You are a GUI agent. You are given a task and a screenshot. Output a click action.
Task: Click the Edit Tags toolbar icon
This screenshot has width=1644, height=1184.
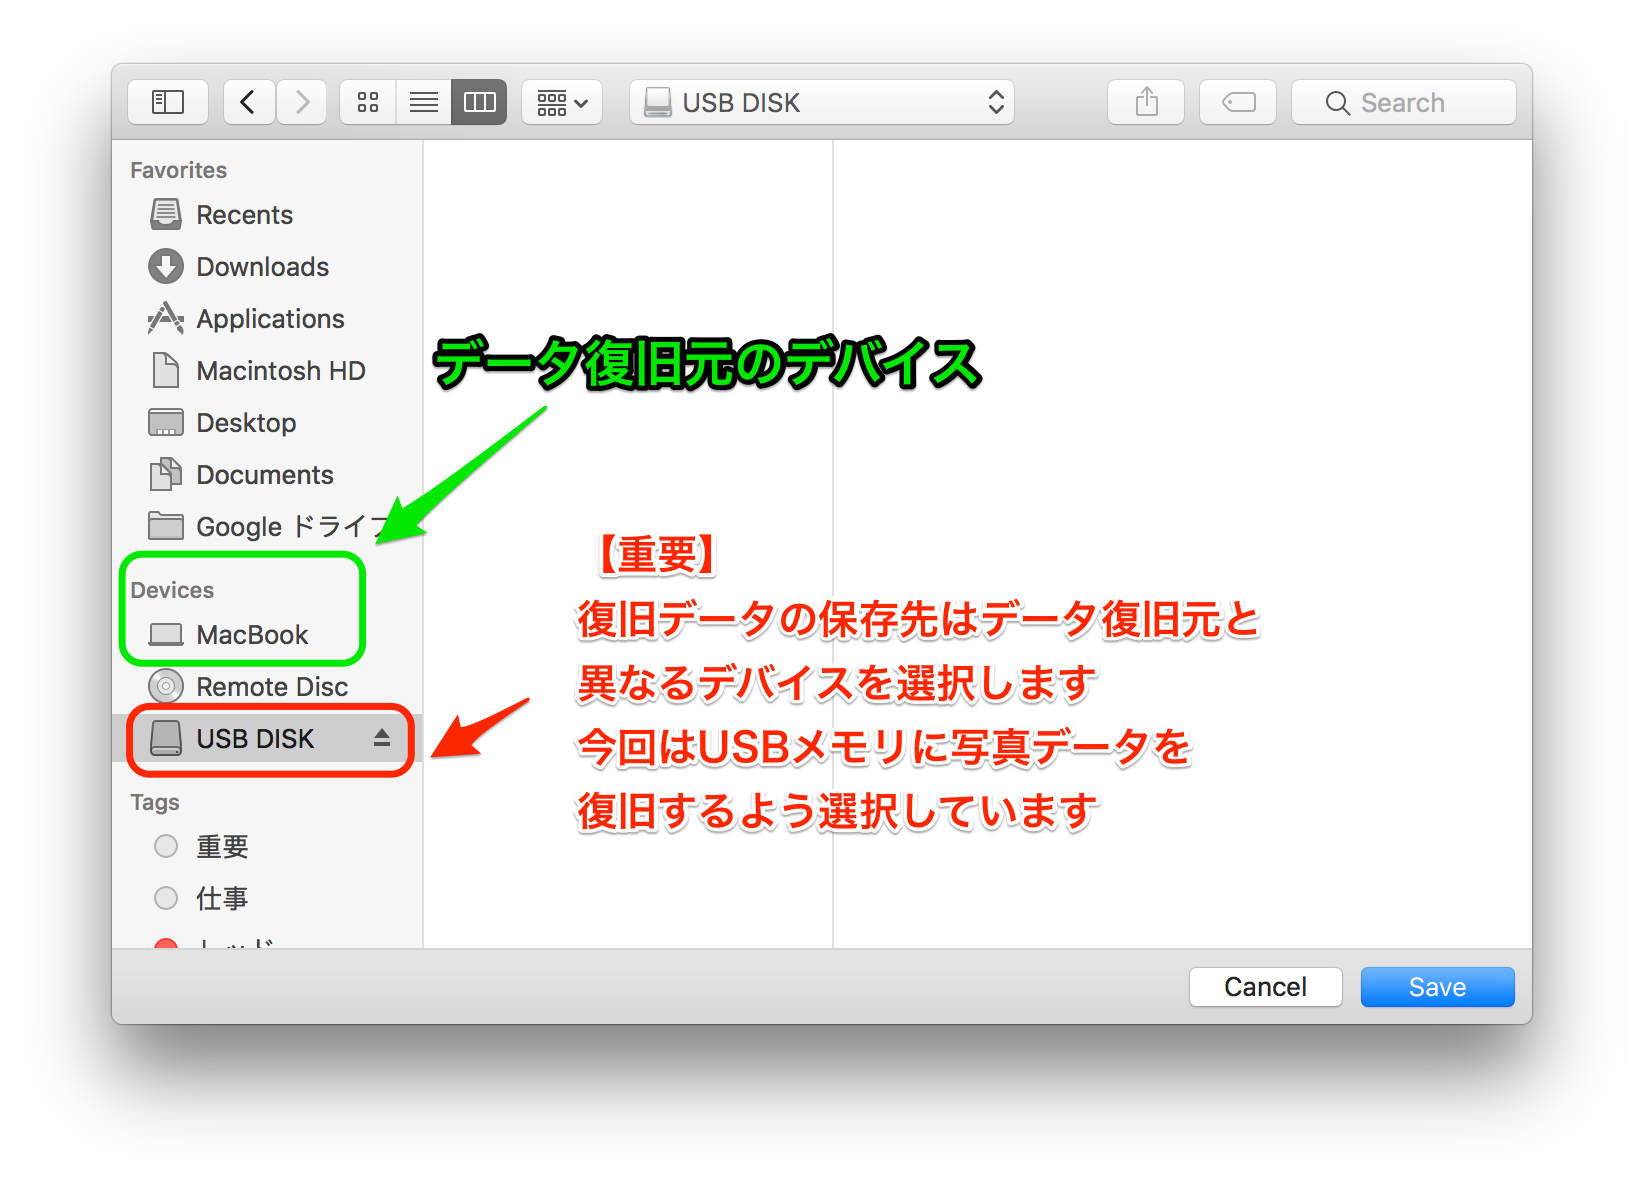1238,102
